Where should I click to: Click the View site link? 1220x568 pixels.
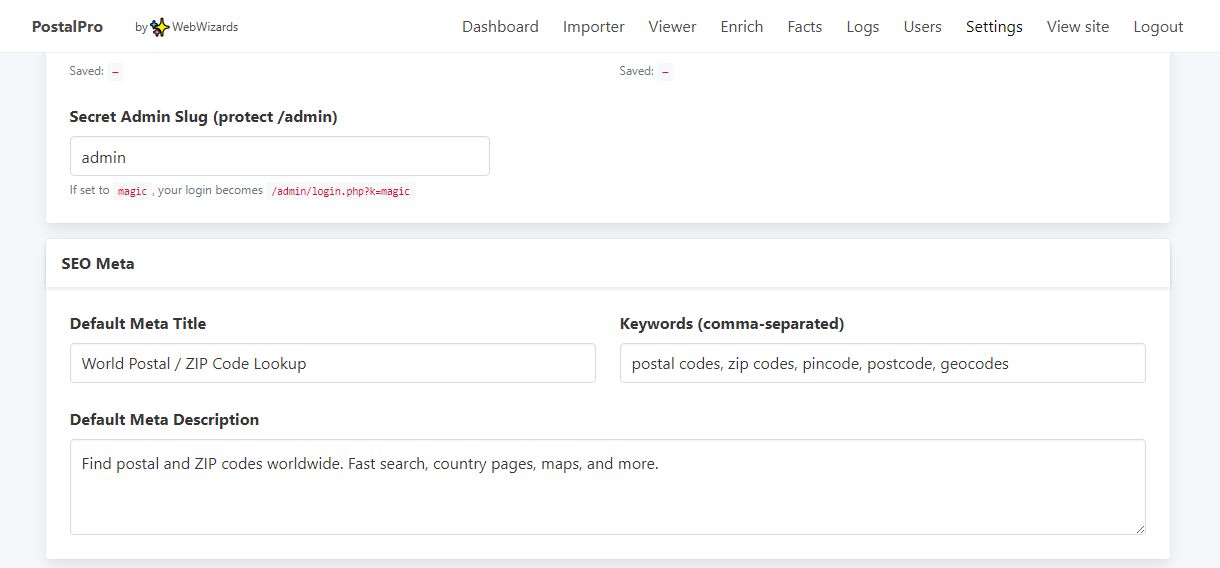click(x=1077, y=27)
